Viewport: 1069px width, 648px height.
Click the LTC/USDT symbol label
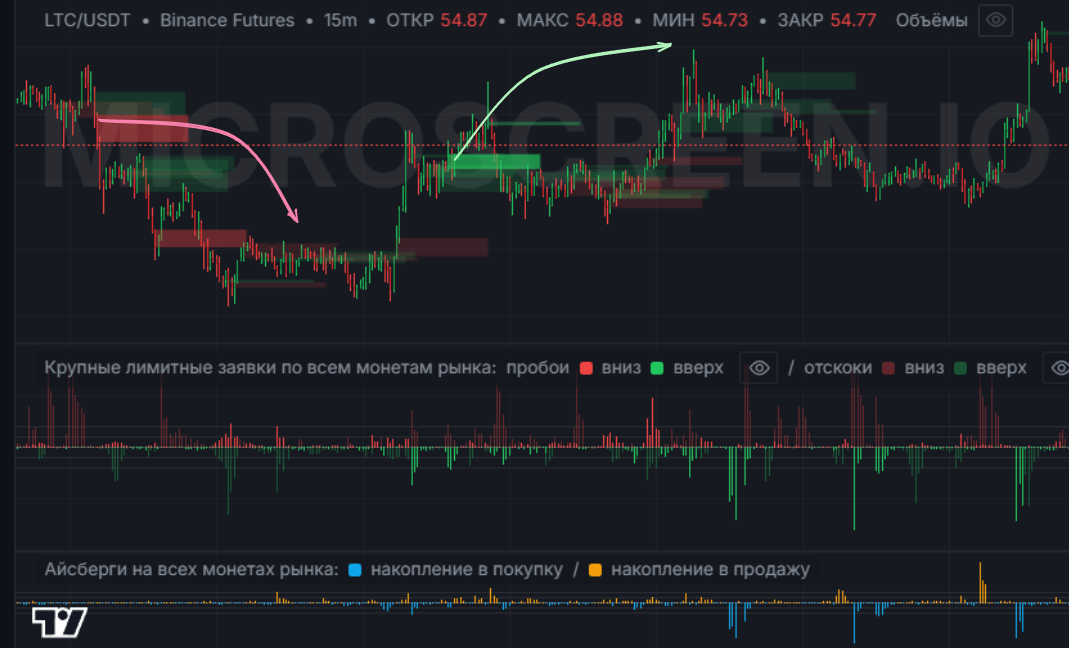[x=87, y=20]
